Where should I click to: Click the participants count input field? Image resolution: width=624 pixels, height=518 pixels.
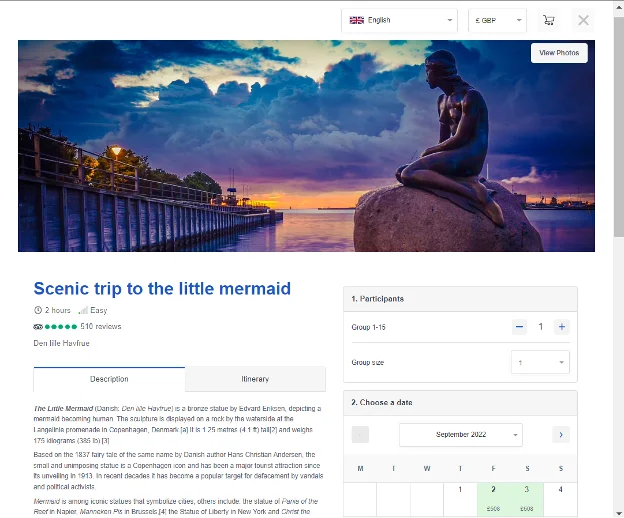click(540, 327)
